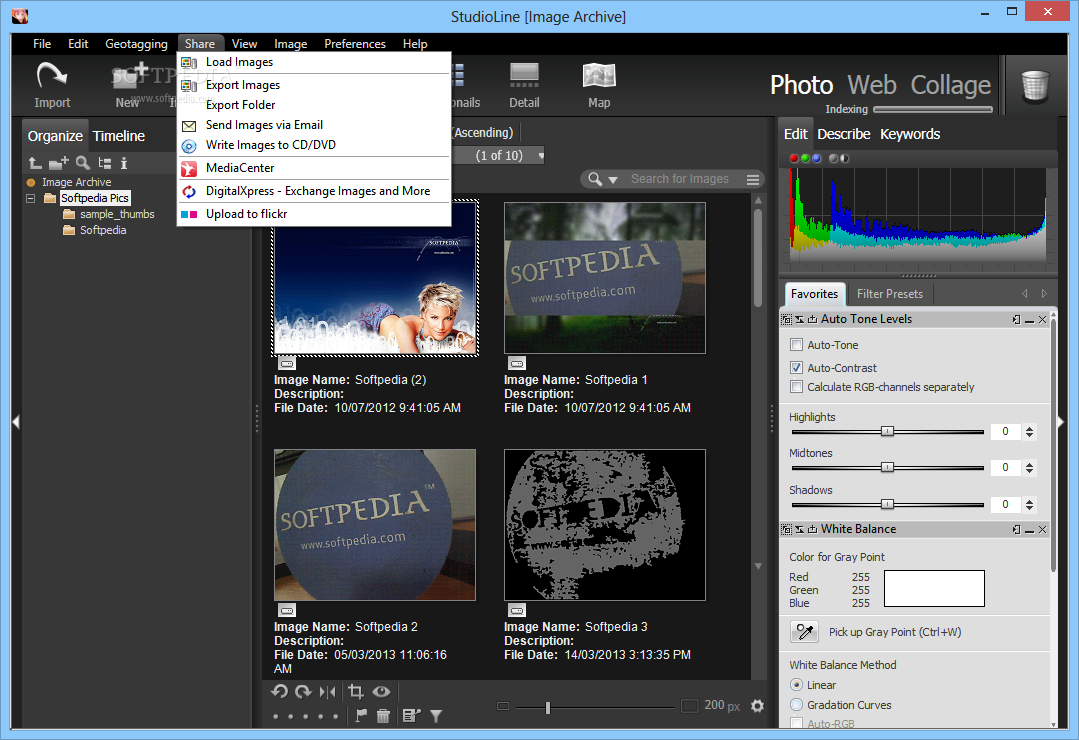
Task: Open the Geotagging menu
Action: (136, 43)
